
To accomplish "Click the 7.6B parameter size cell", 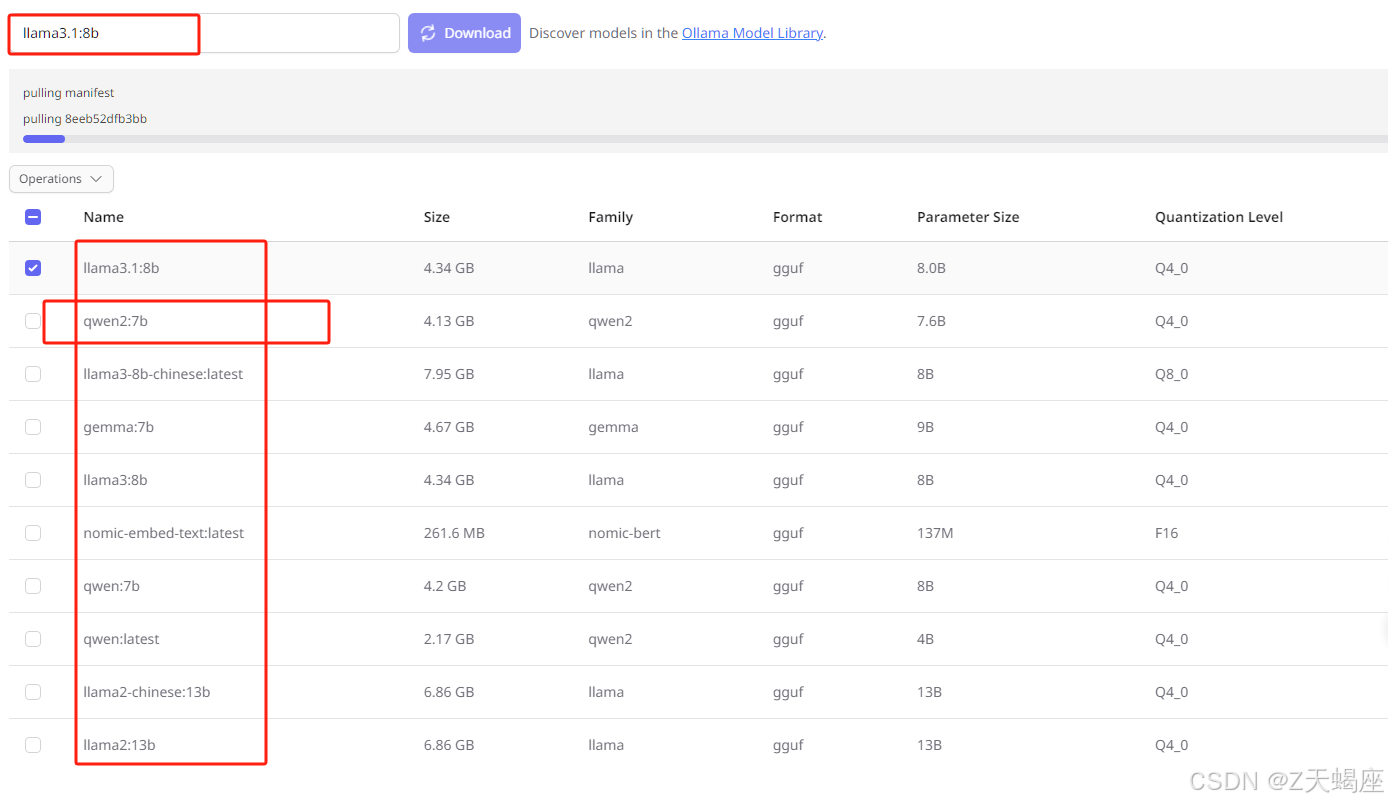I will [x=931, y=321].
